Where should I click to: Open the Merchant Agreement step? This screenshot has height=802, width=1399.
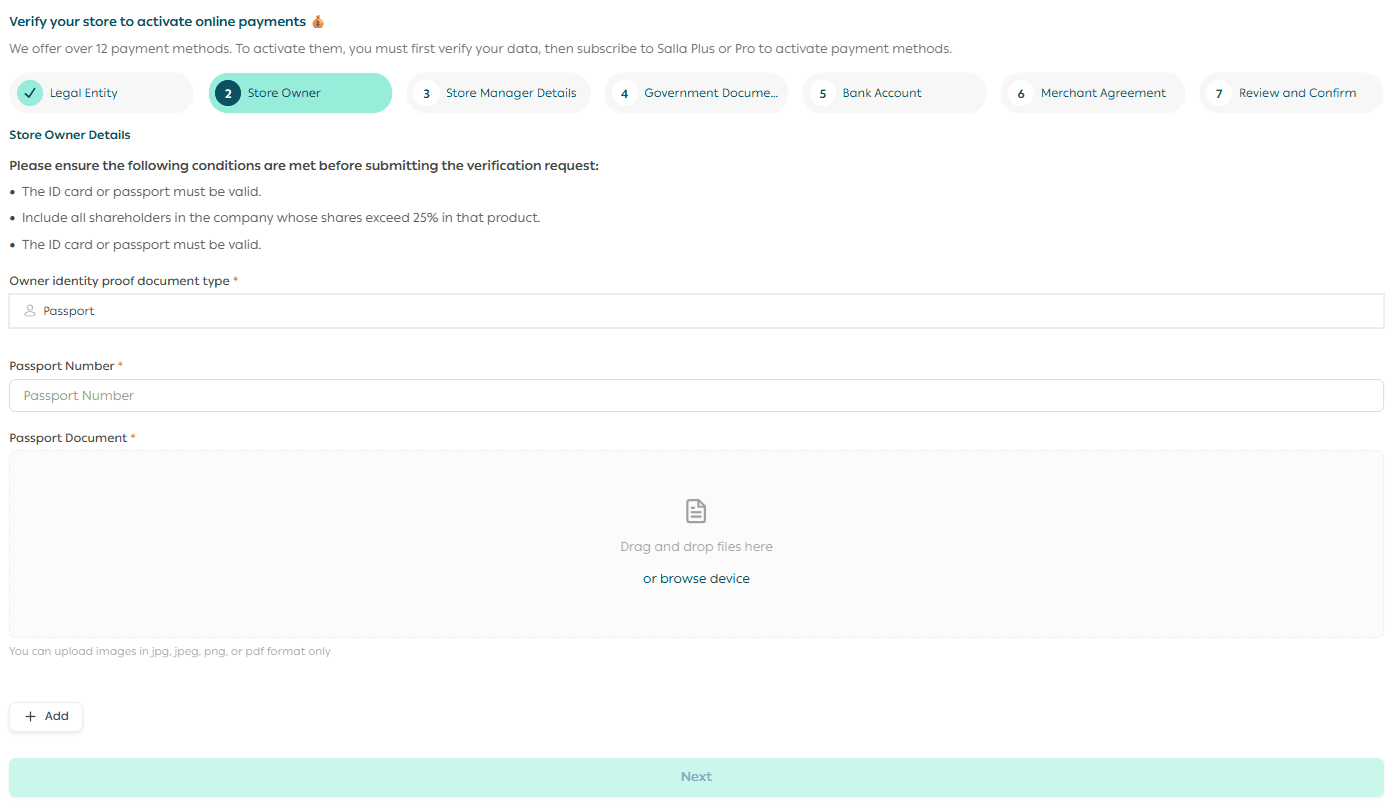[x=1103, y=93]
